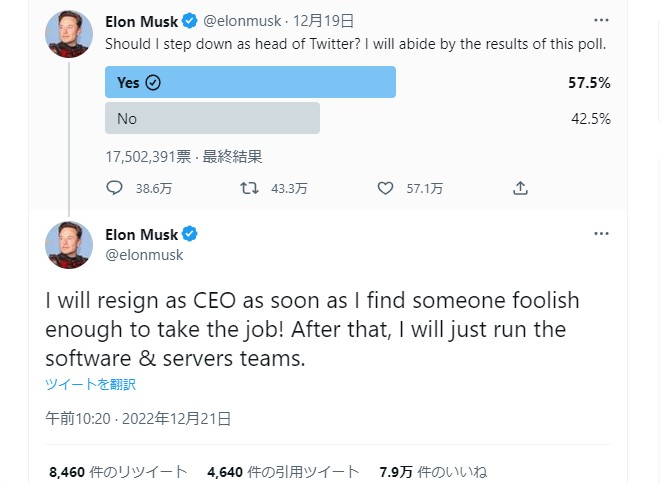Open the 午前10:20 · 2022年12月21日 timestamp
This screenshot has width=660, height=484.
tap(138, 418)
